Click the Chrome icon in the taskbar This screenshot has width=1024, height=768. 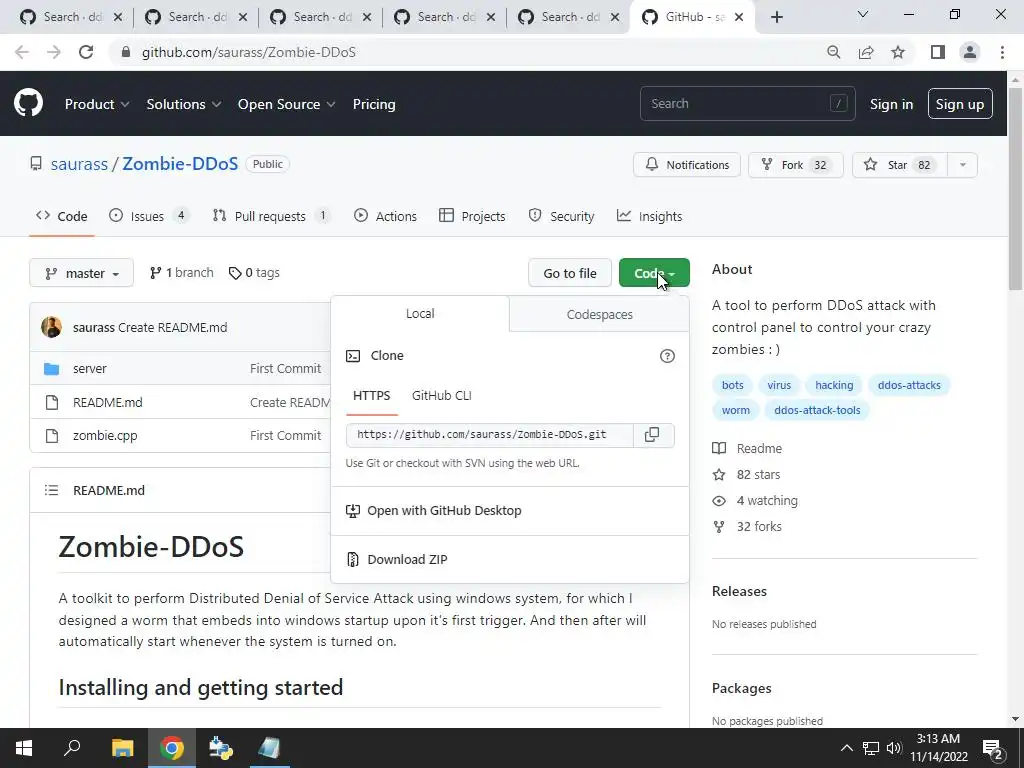[x=172, y=748]
